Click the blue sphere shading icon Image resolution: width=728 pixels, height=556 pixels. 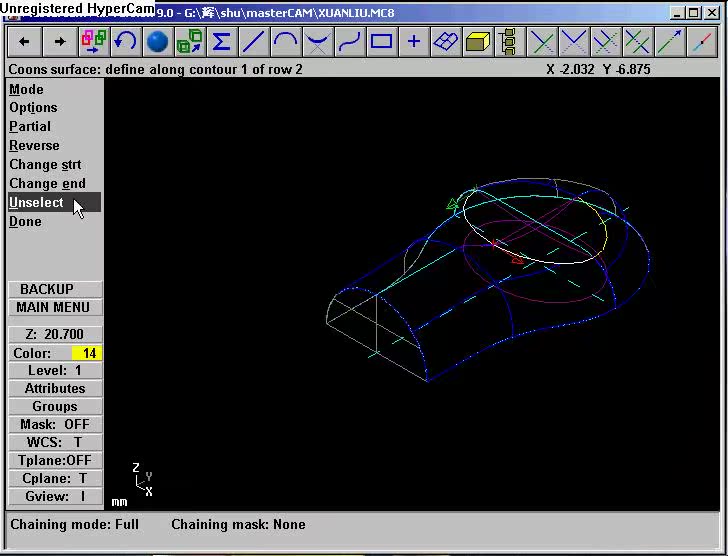tap(158, 42)
